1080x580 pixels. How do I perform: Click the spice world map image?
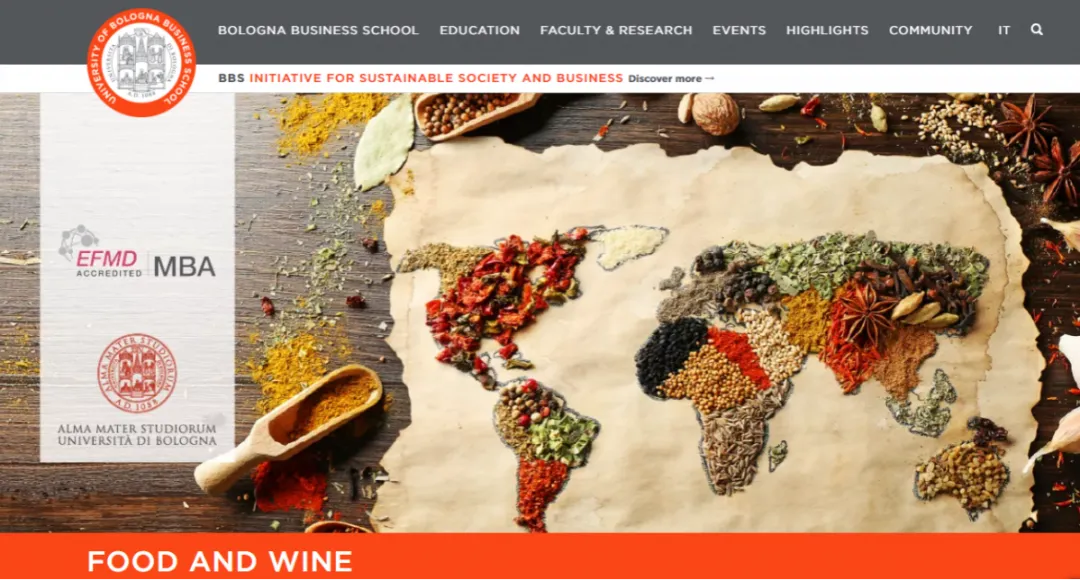pyautogui.click(x=713, y=334)
